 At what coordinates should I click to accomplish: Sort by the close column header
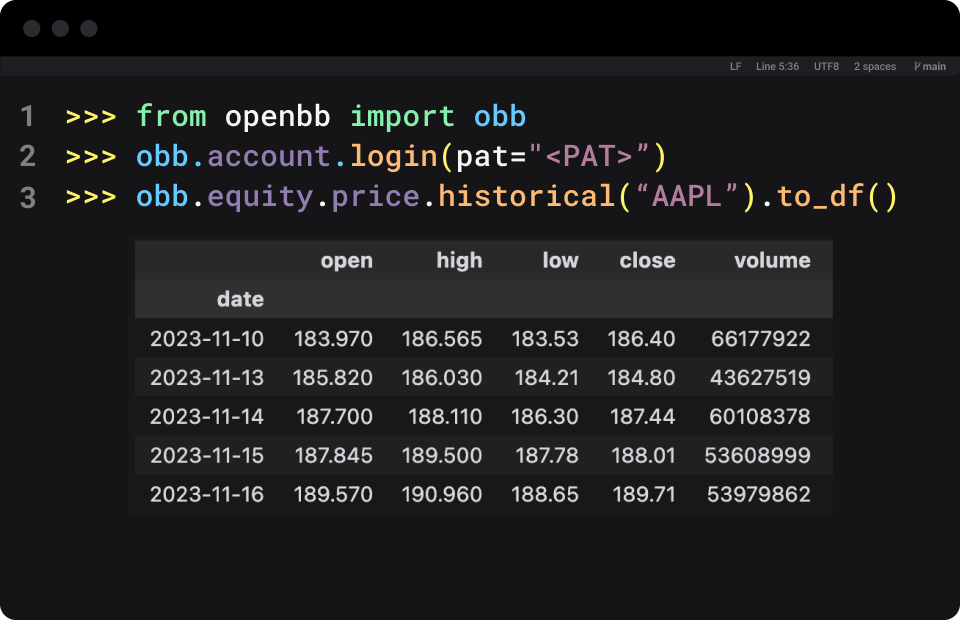[x=647, y=260]
